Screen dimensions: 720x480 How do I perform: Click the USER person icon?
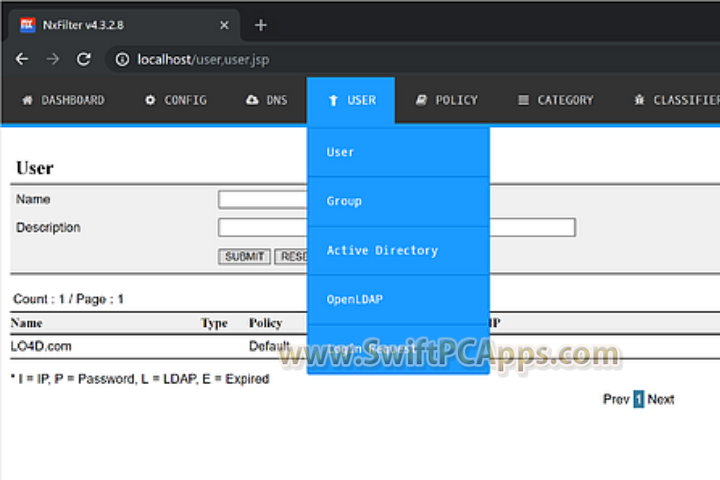pyautogui.click(x=333, y=100)
